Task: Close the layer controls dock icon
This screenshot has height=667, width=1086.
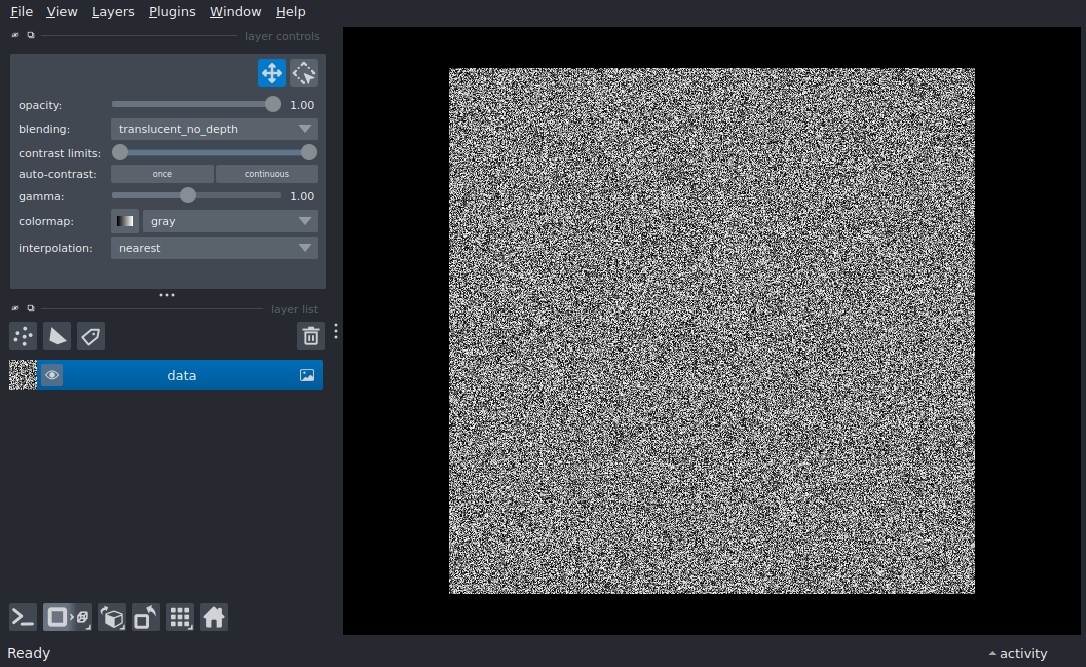Action: point(15,35)
